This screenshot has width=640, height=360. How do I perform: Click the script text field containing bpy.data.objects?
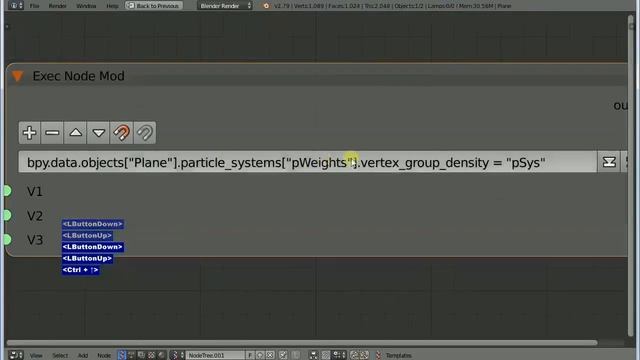coord(307,162)
